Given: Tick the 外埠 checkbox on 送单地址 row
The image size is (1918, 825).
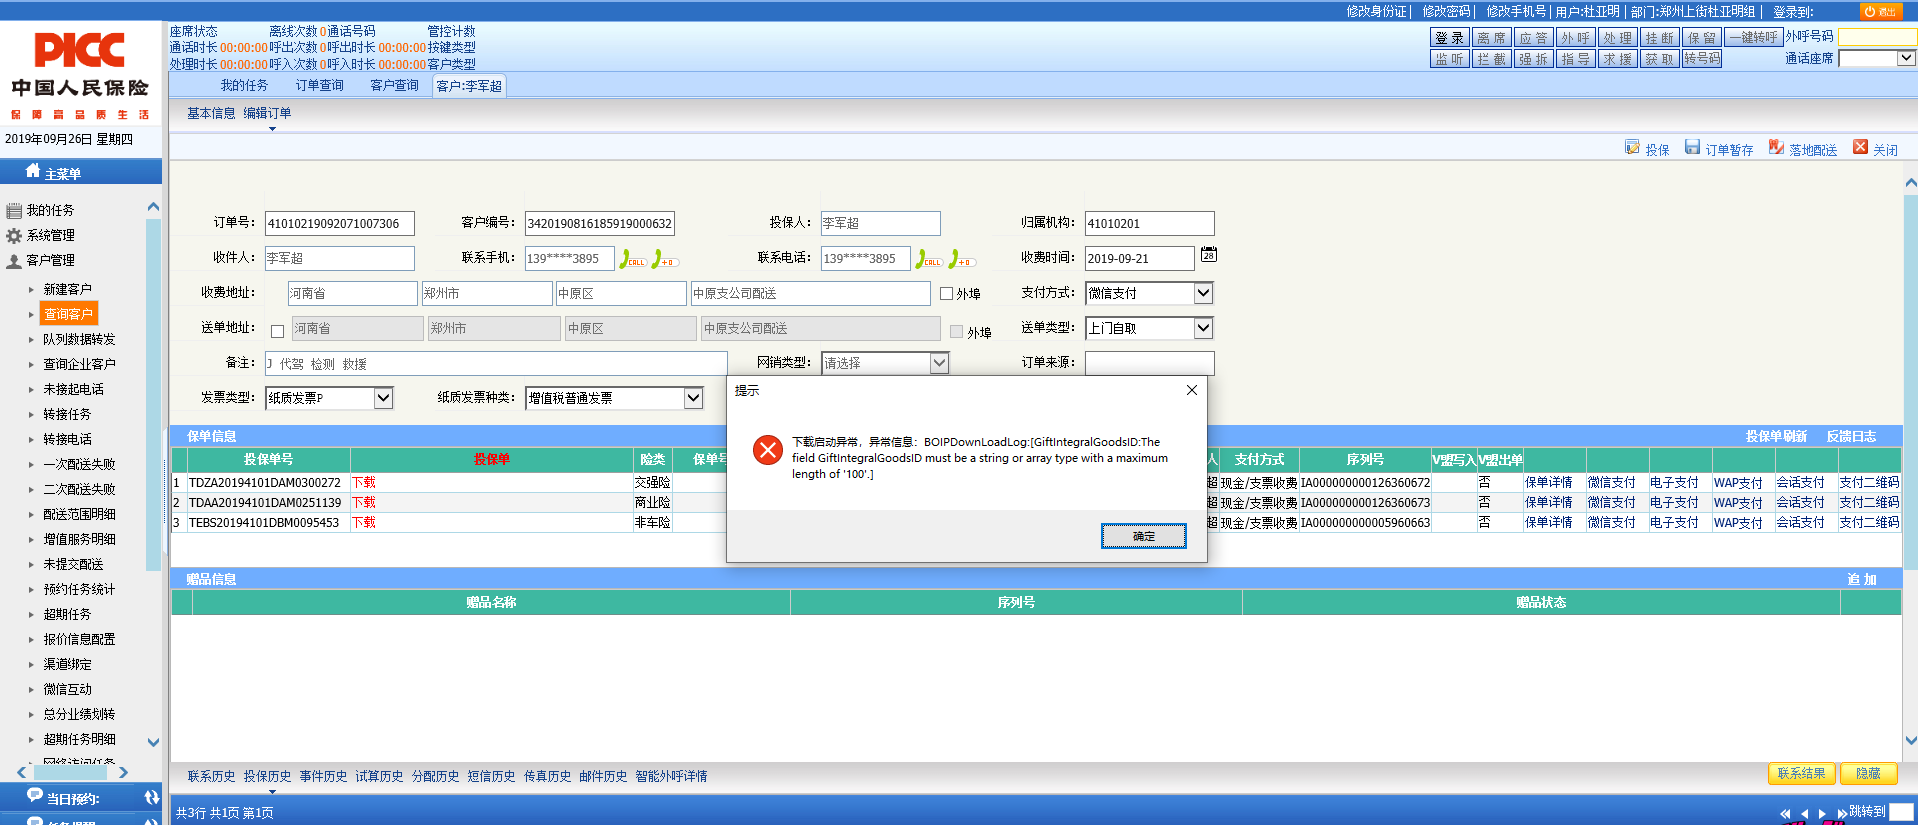Looking at the screenshot, I should [956, 332].
